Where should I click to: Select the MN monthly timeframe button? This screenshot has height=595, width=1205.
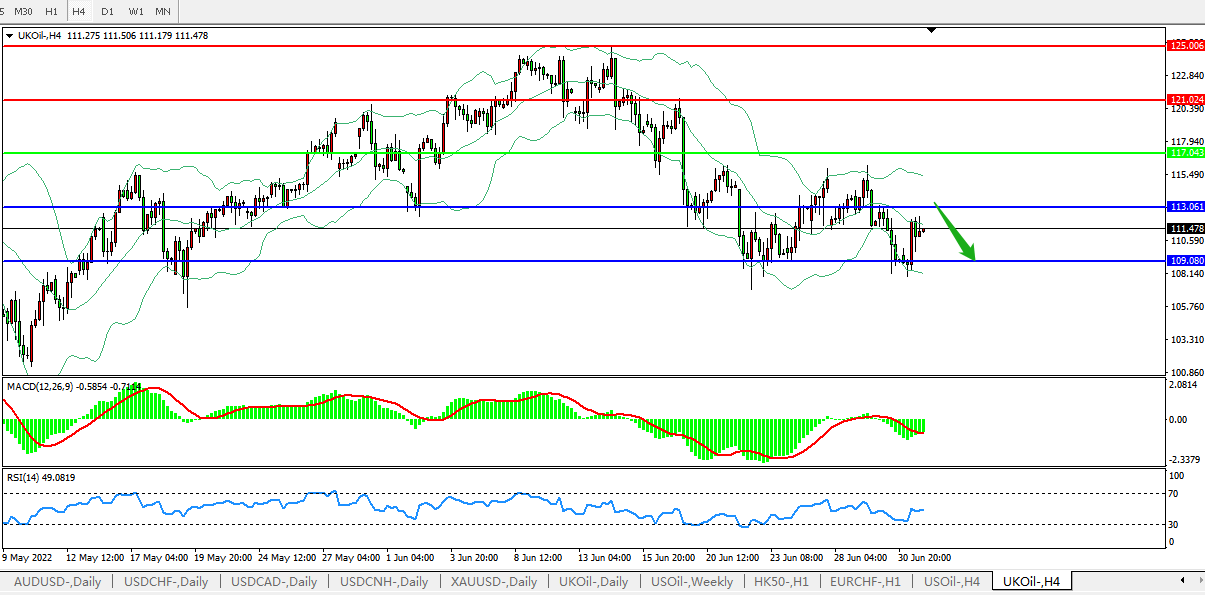click(x=162, y=11)
